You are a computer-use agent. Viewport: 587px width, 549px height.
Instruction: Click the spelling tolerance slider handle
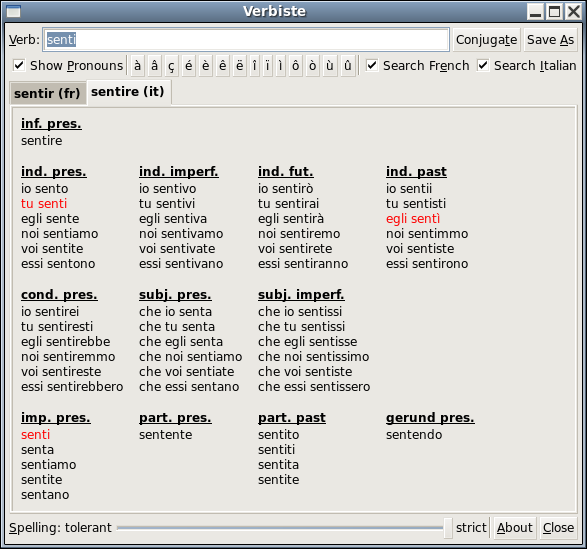pos(448,528)
